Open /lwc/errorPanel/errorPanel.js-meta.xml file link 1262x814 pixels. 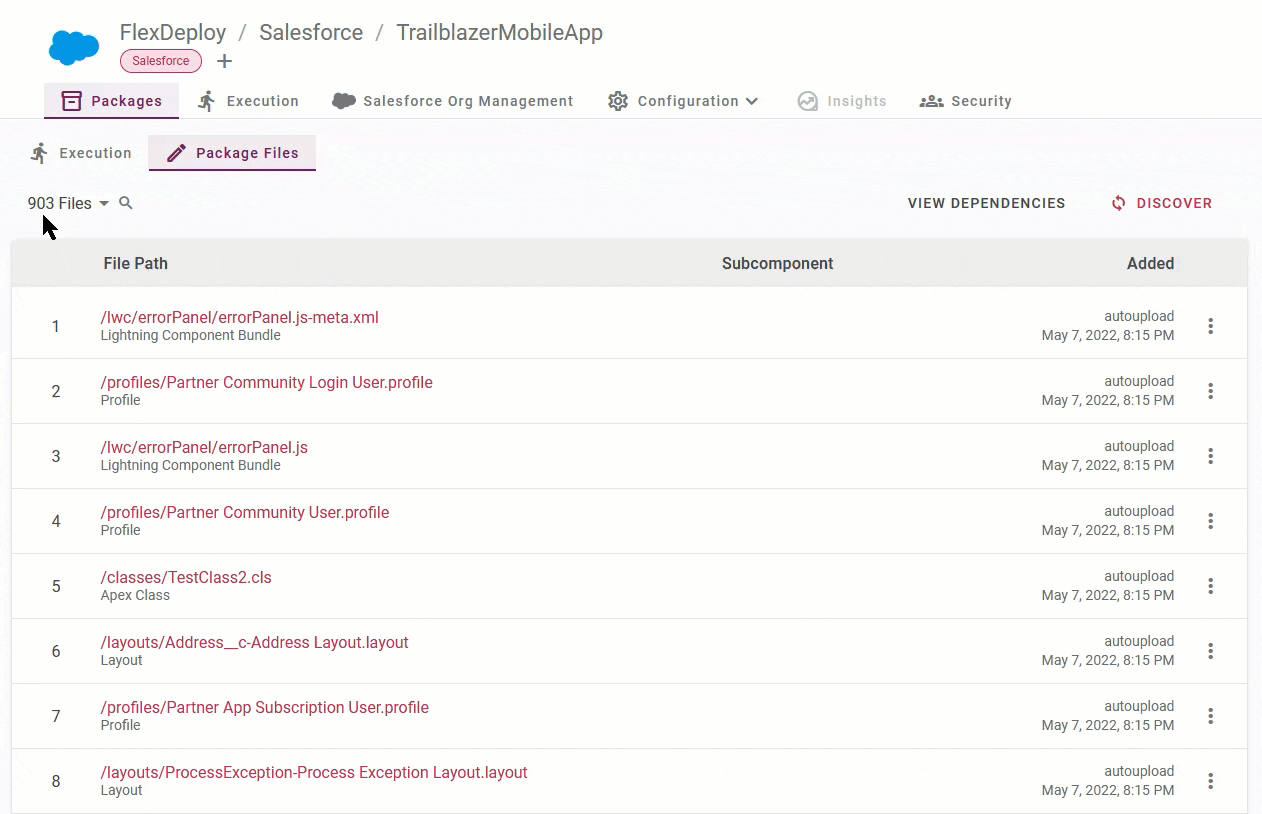240,317
